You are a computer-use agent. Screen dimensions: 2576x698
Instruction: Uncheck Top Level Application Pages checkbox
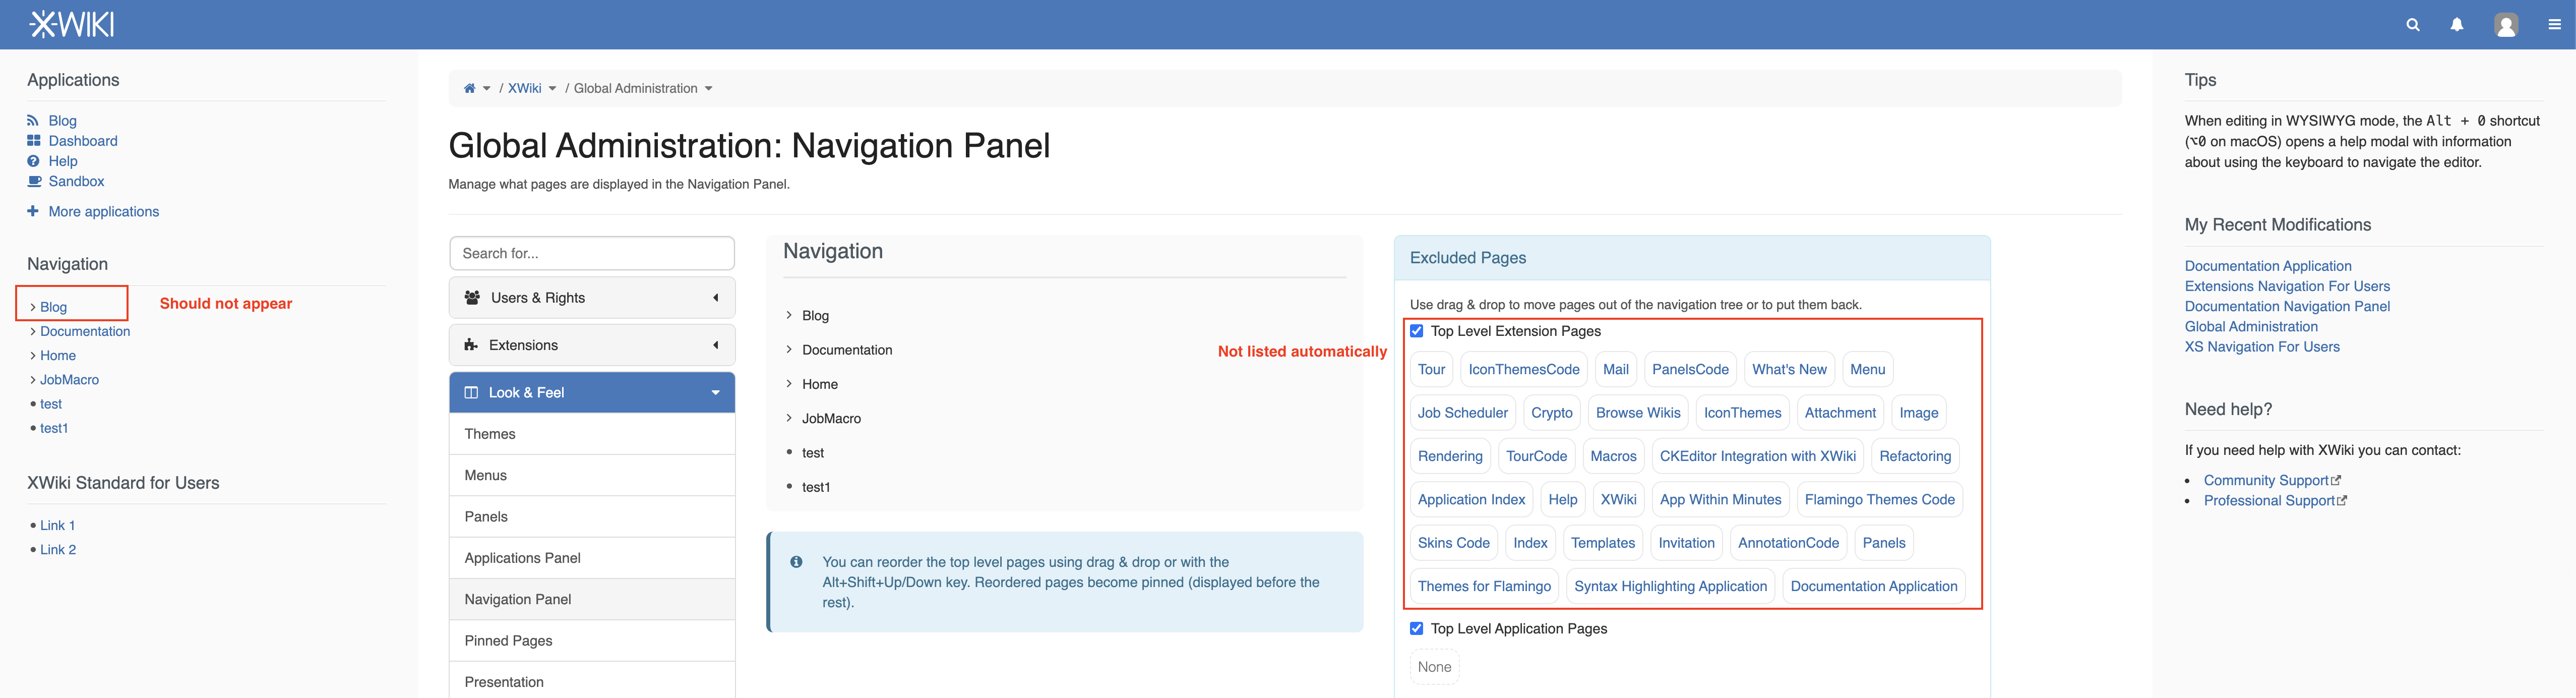(x=1416, y=628)
